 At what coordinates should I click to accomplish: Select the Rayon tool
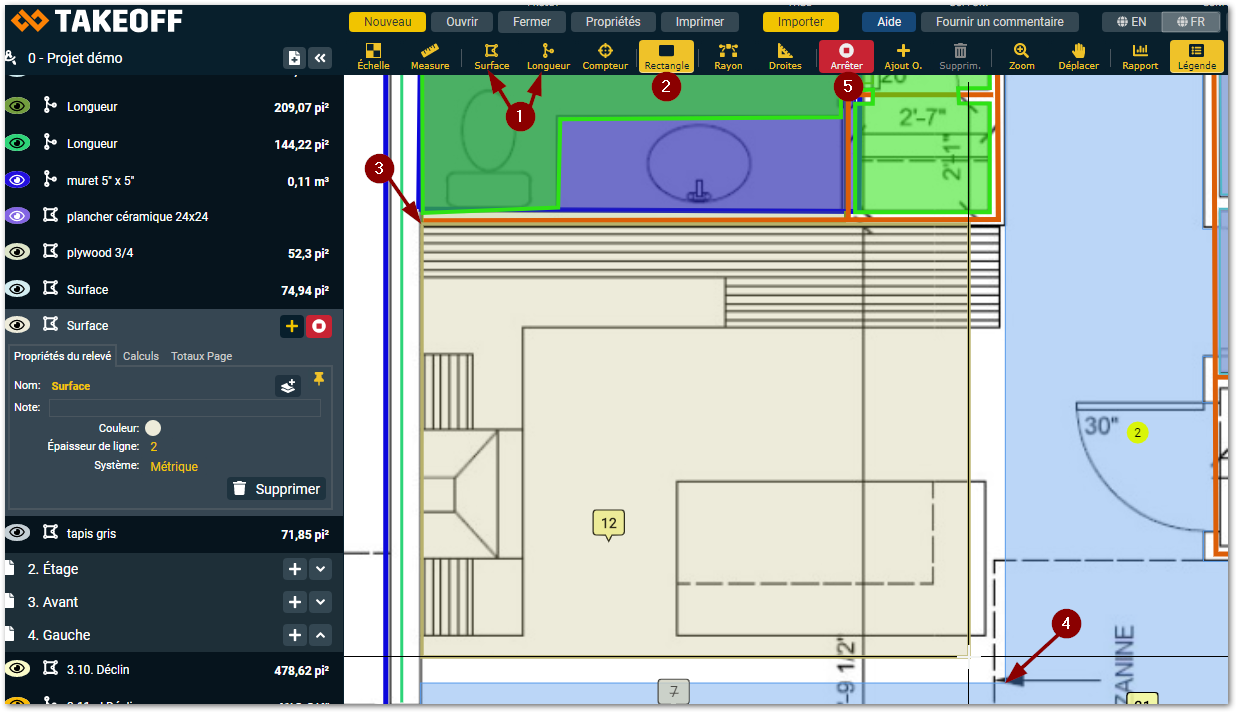pyautogui.click(x=728, y=56)
